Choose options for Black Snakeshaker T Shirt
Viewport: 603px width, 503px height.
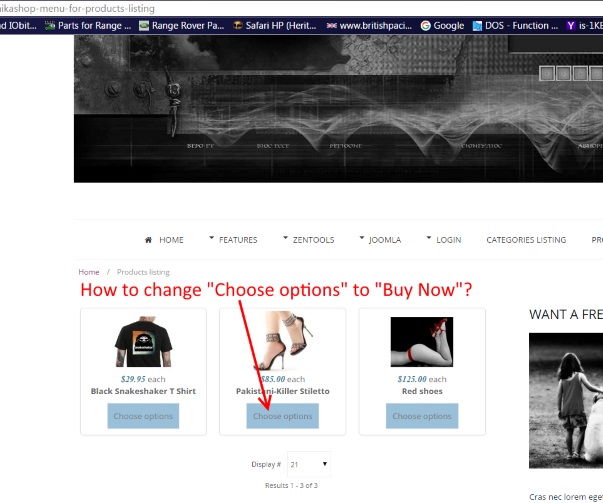[143, 416]
